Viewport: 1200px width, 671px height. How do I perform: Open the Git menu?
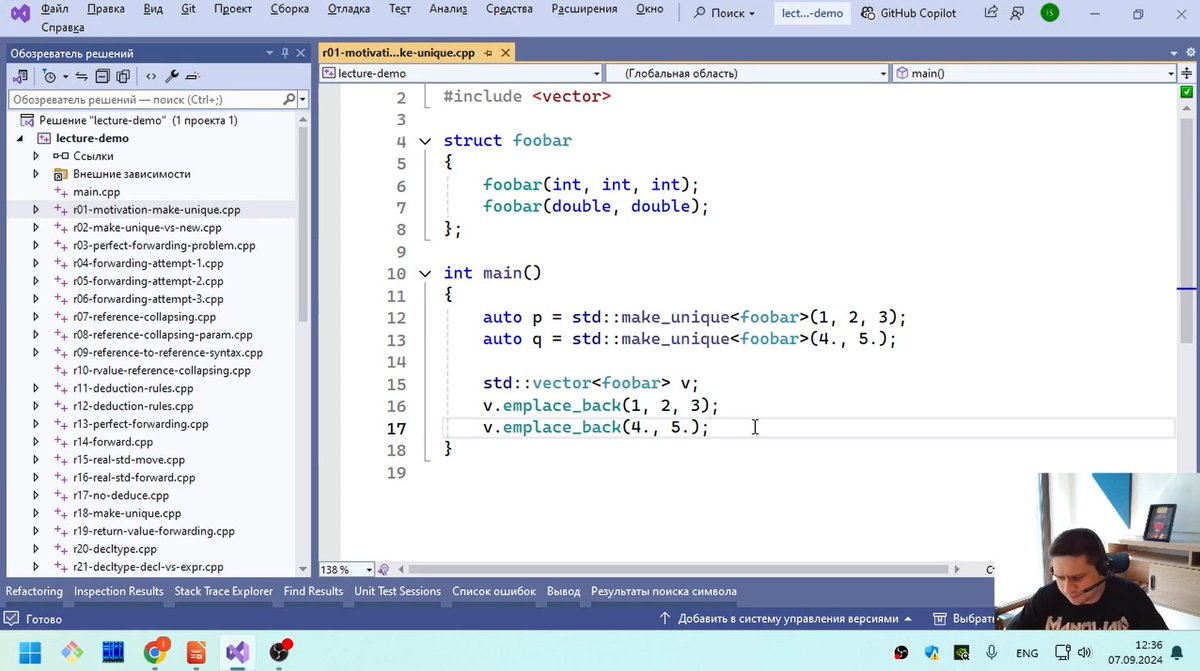189,9
